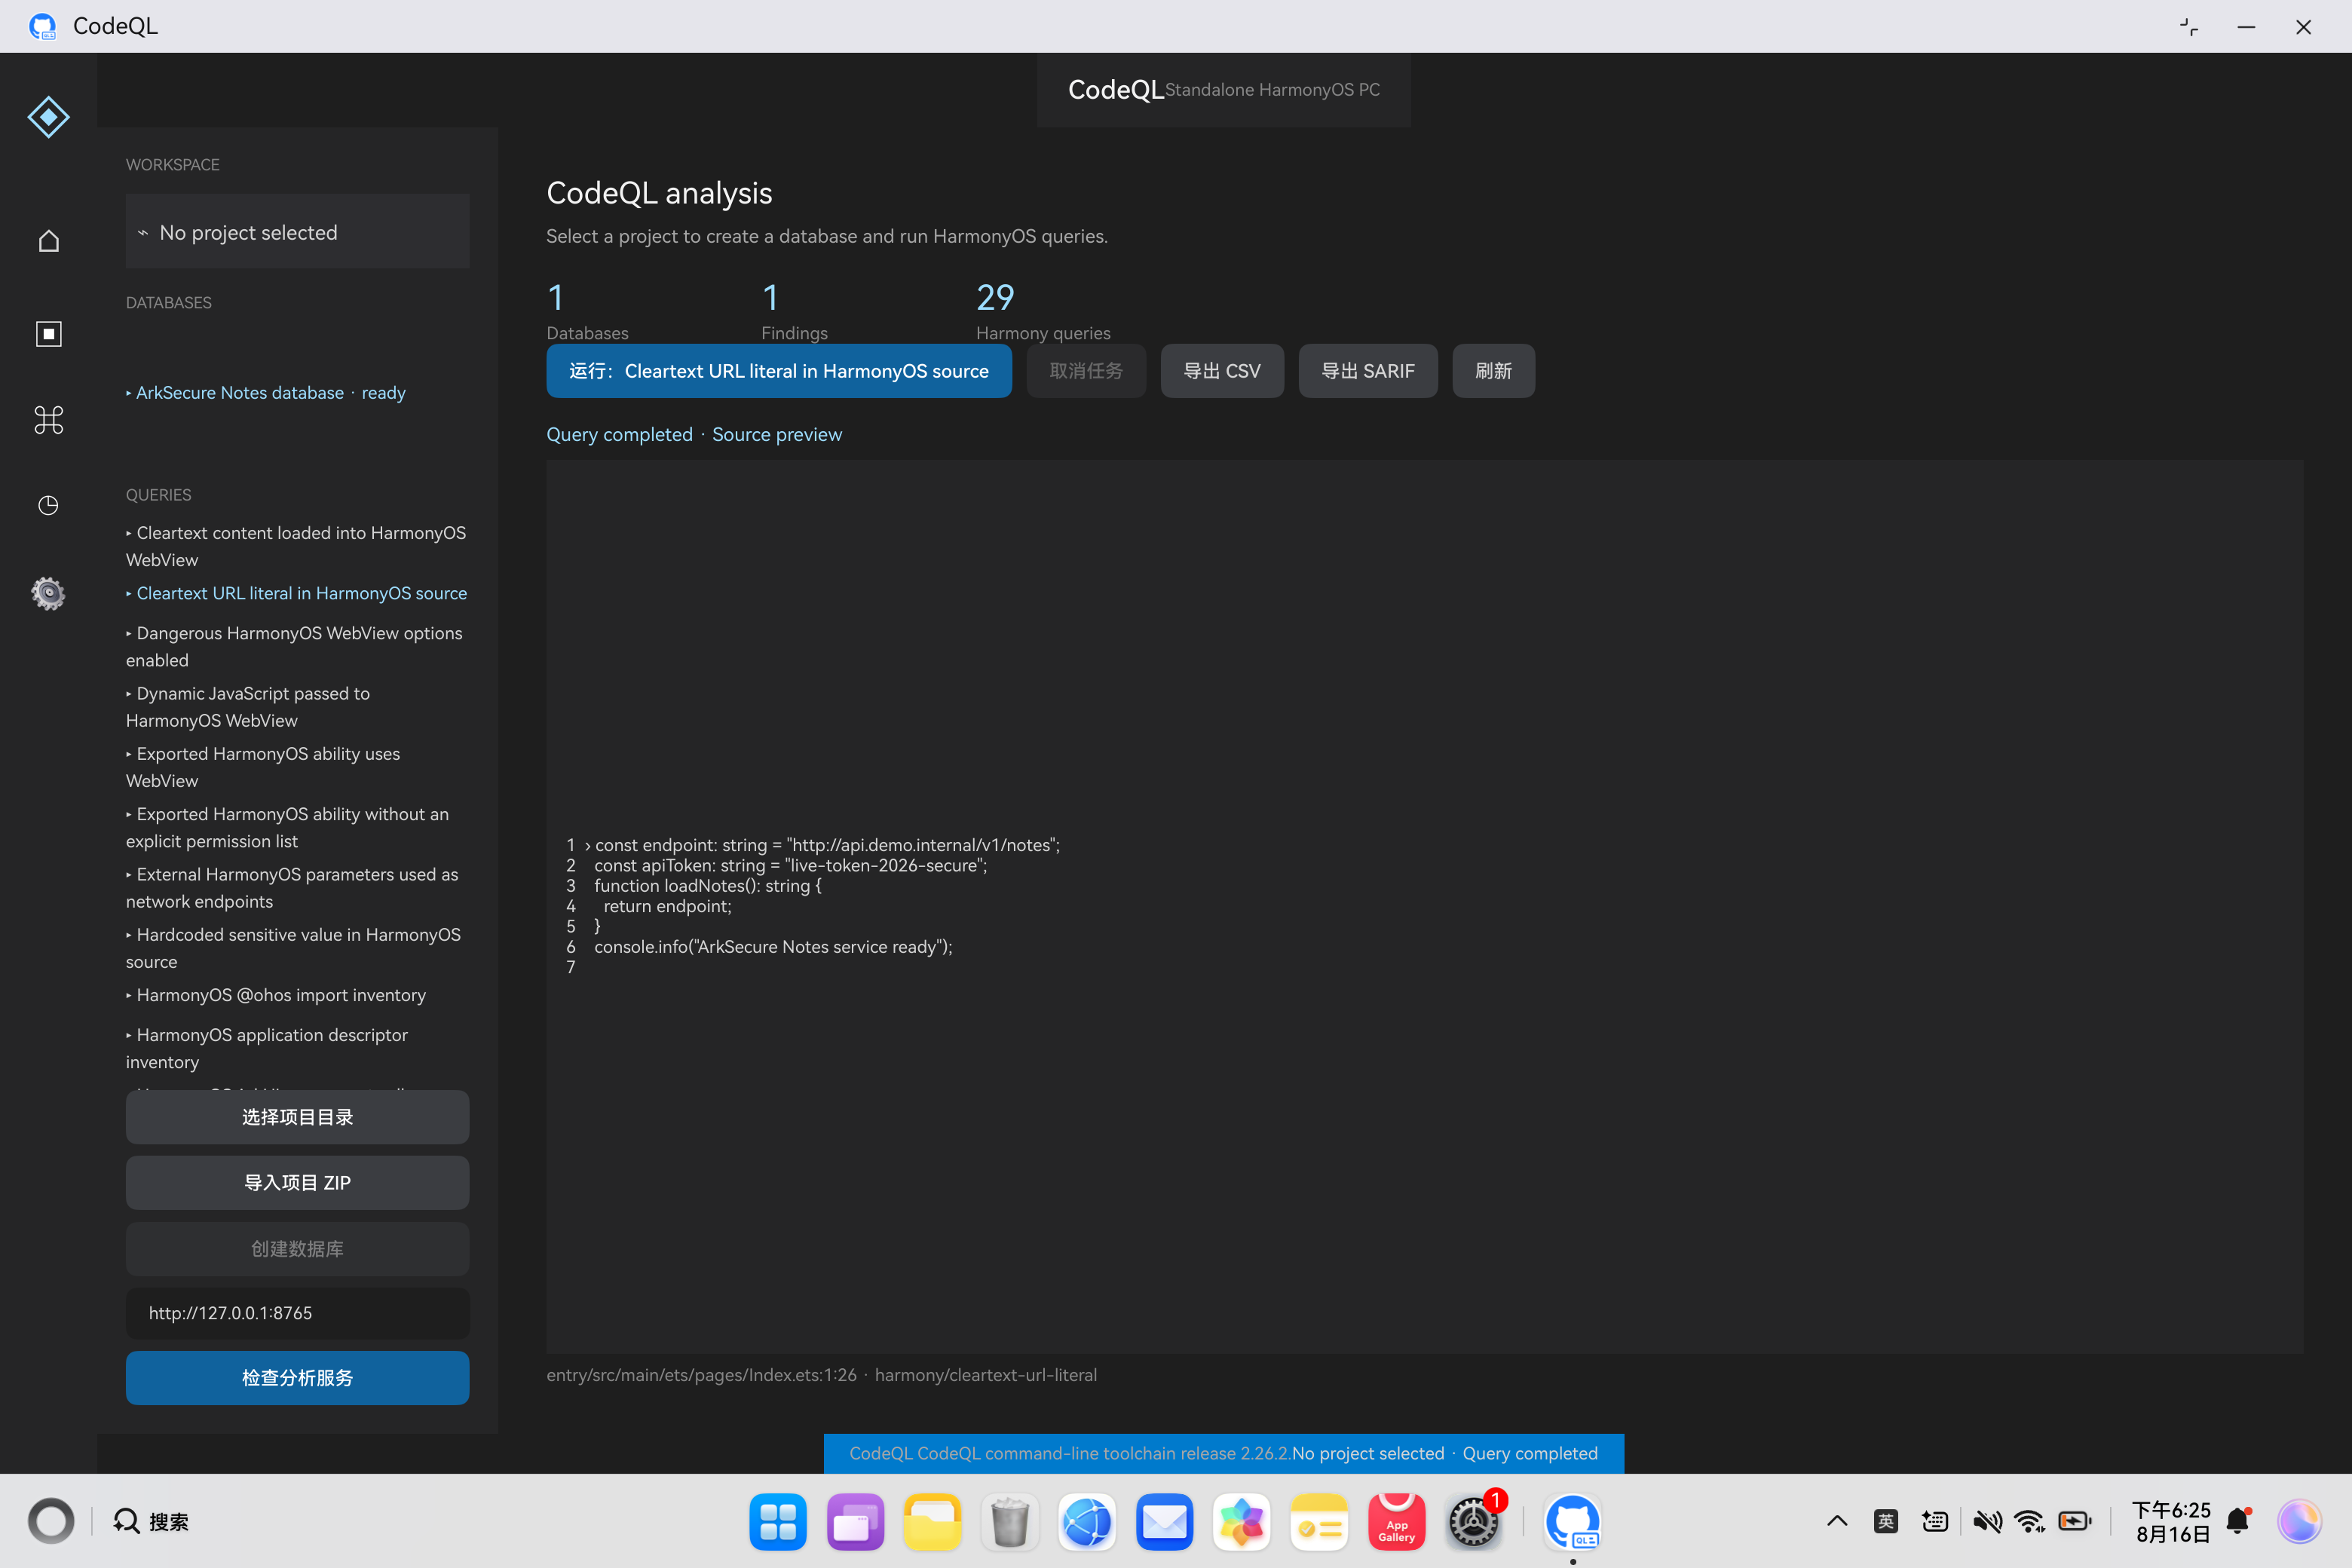Open the gear settings icon in sidebar

point(48,593)
